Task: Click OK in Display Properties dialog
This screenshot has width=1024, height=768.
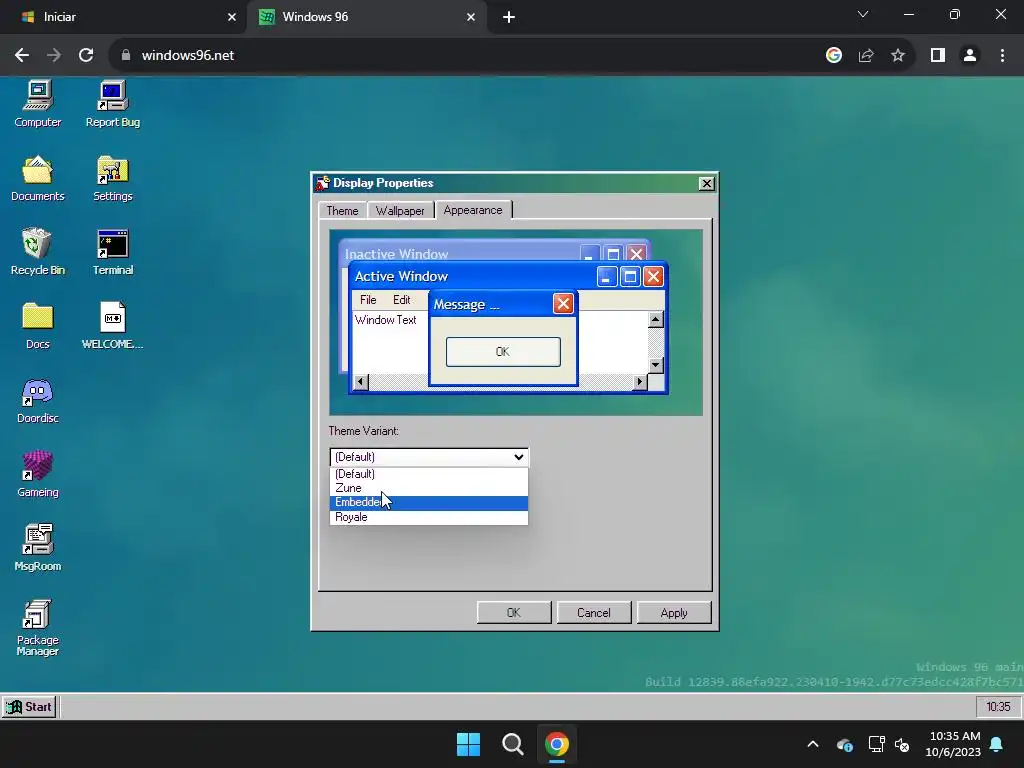Action: click(514, 613)
